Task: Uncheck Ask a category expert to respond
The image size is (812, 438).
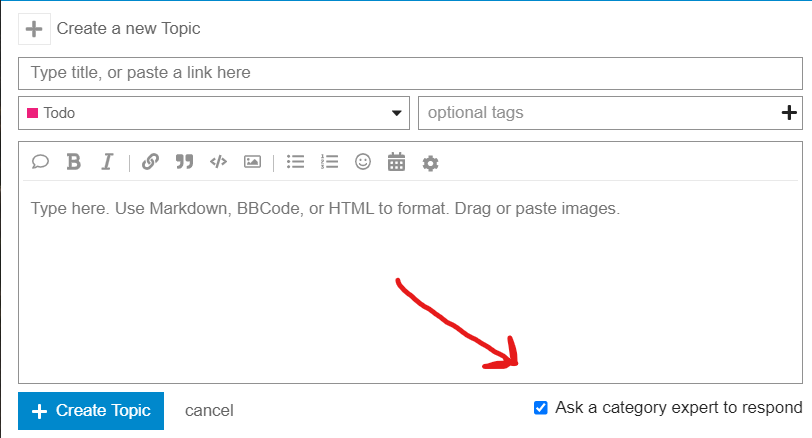Action: [541, 408]
